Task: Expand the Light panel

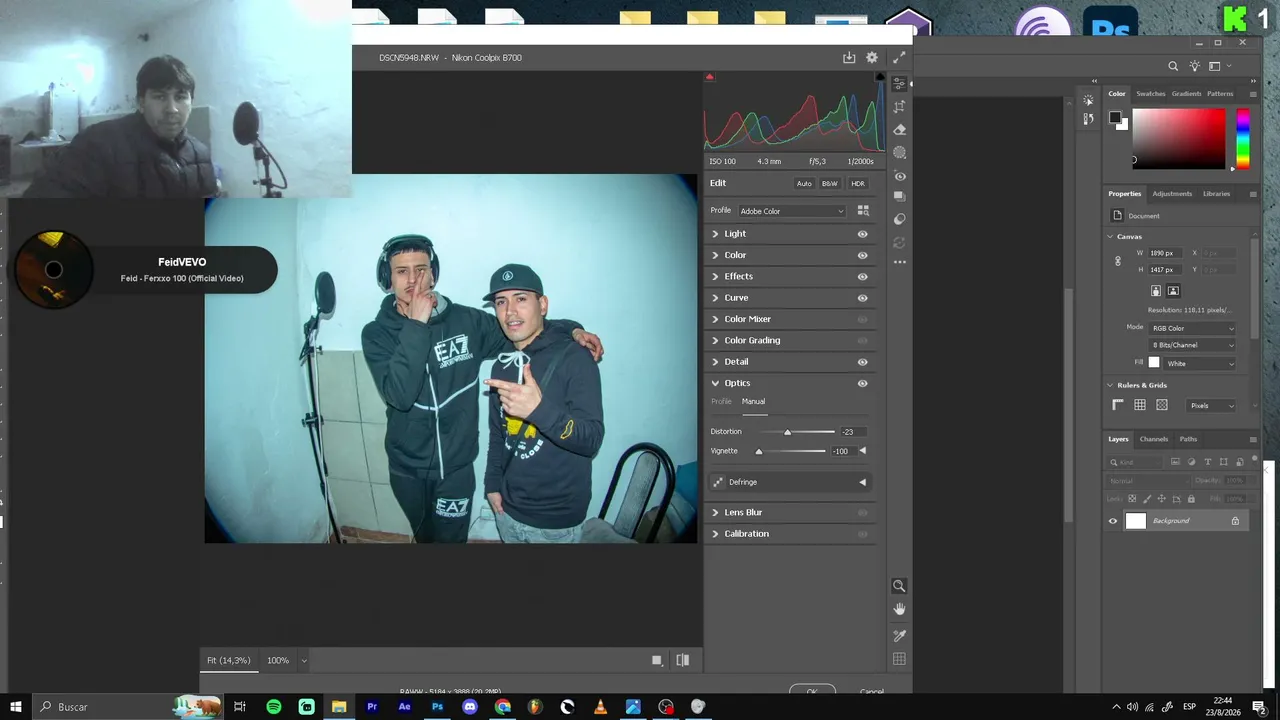Action: coord(715,234)
